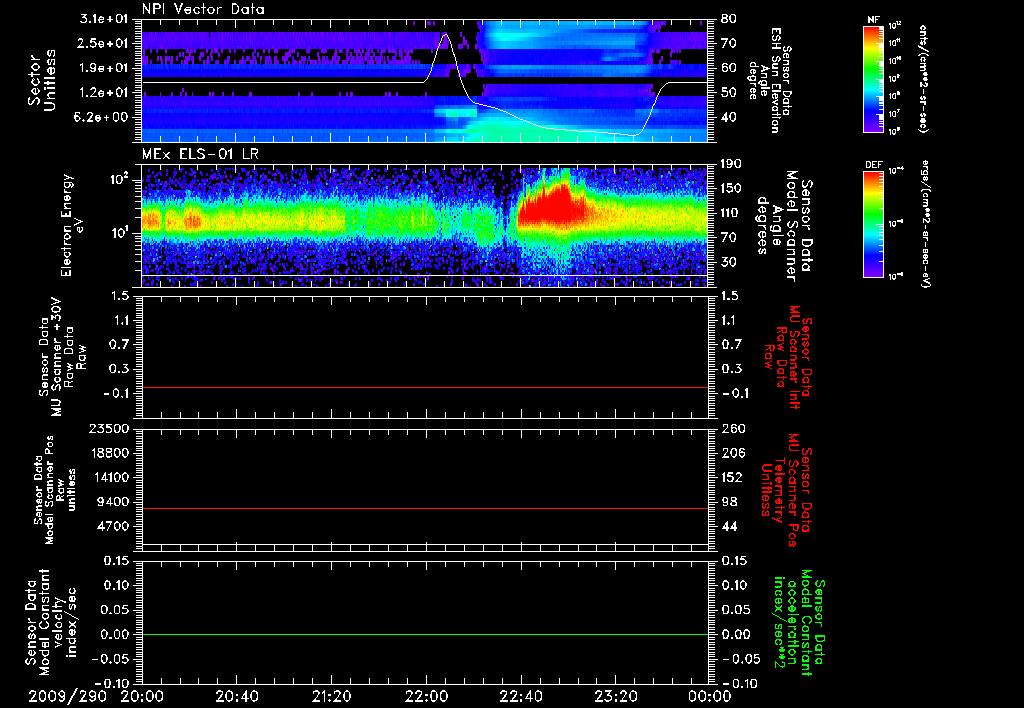
Task: Click the 1.9e+01 sector tick label
Action: click(105, 68)
